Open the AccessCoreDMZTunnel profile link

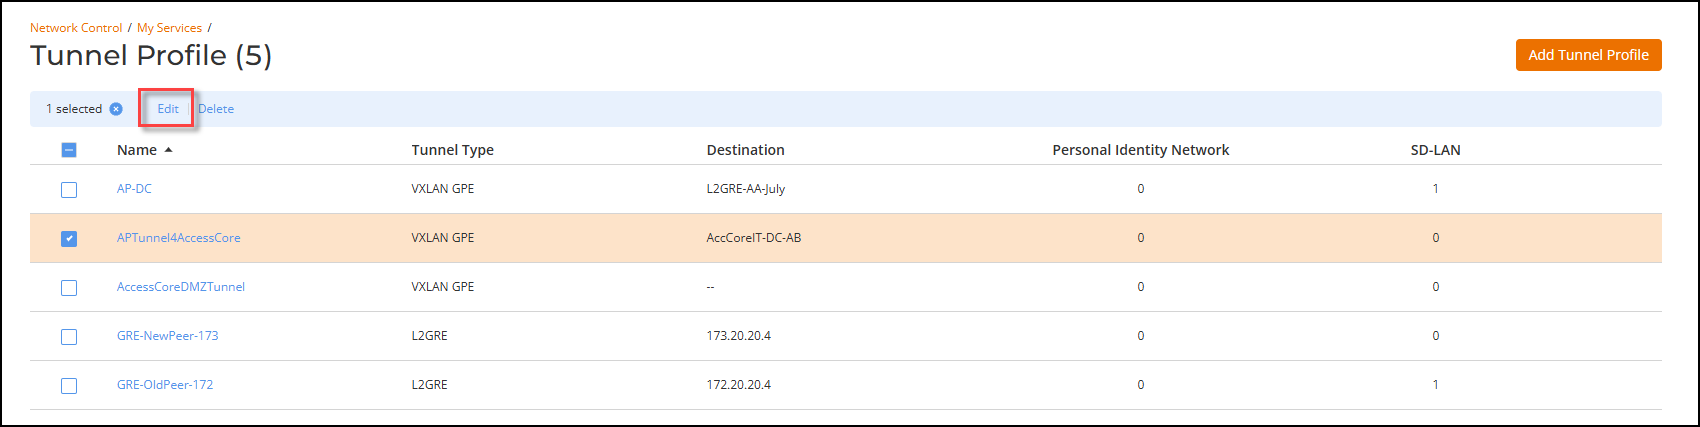[180, 287]
